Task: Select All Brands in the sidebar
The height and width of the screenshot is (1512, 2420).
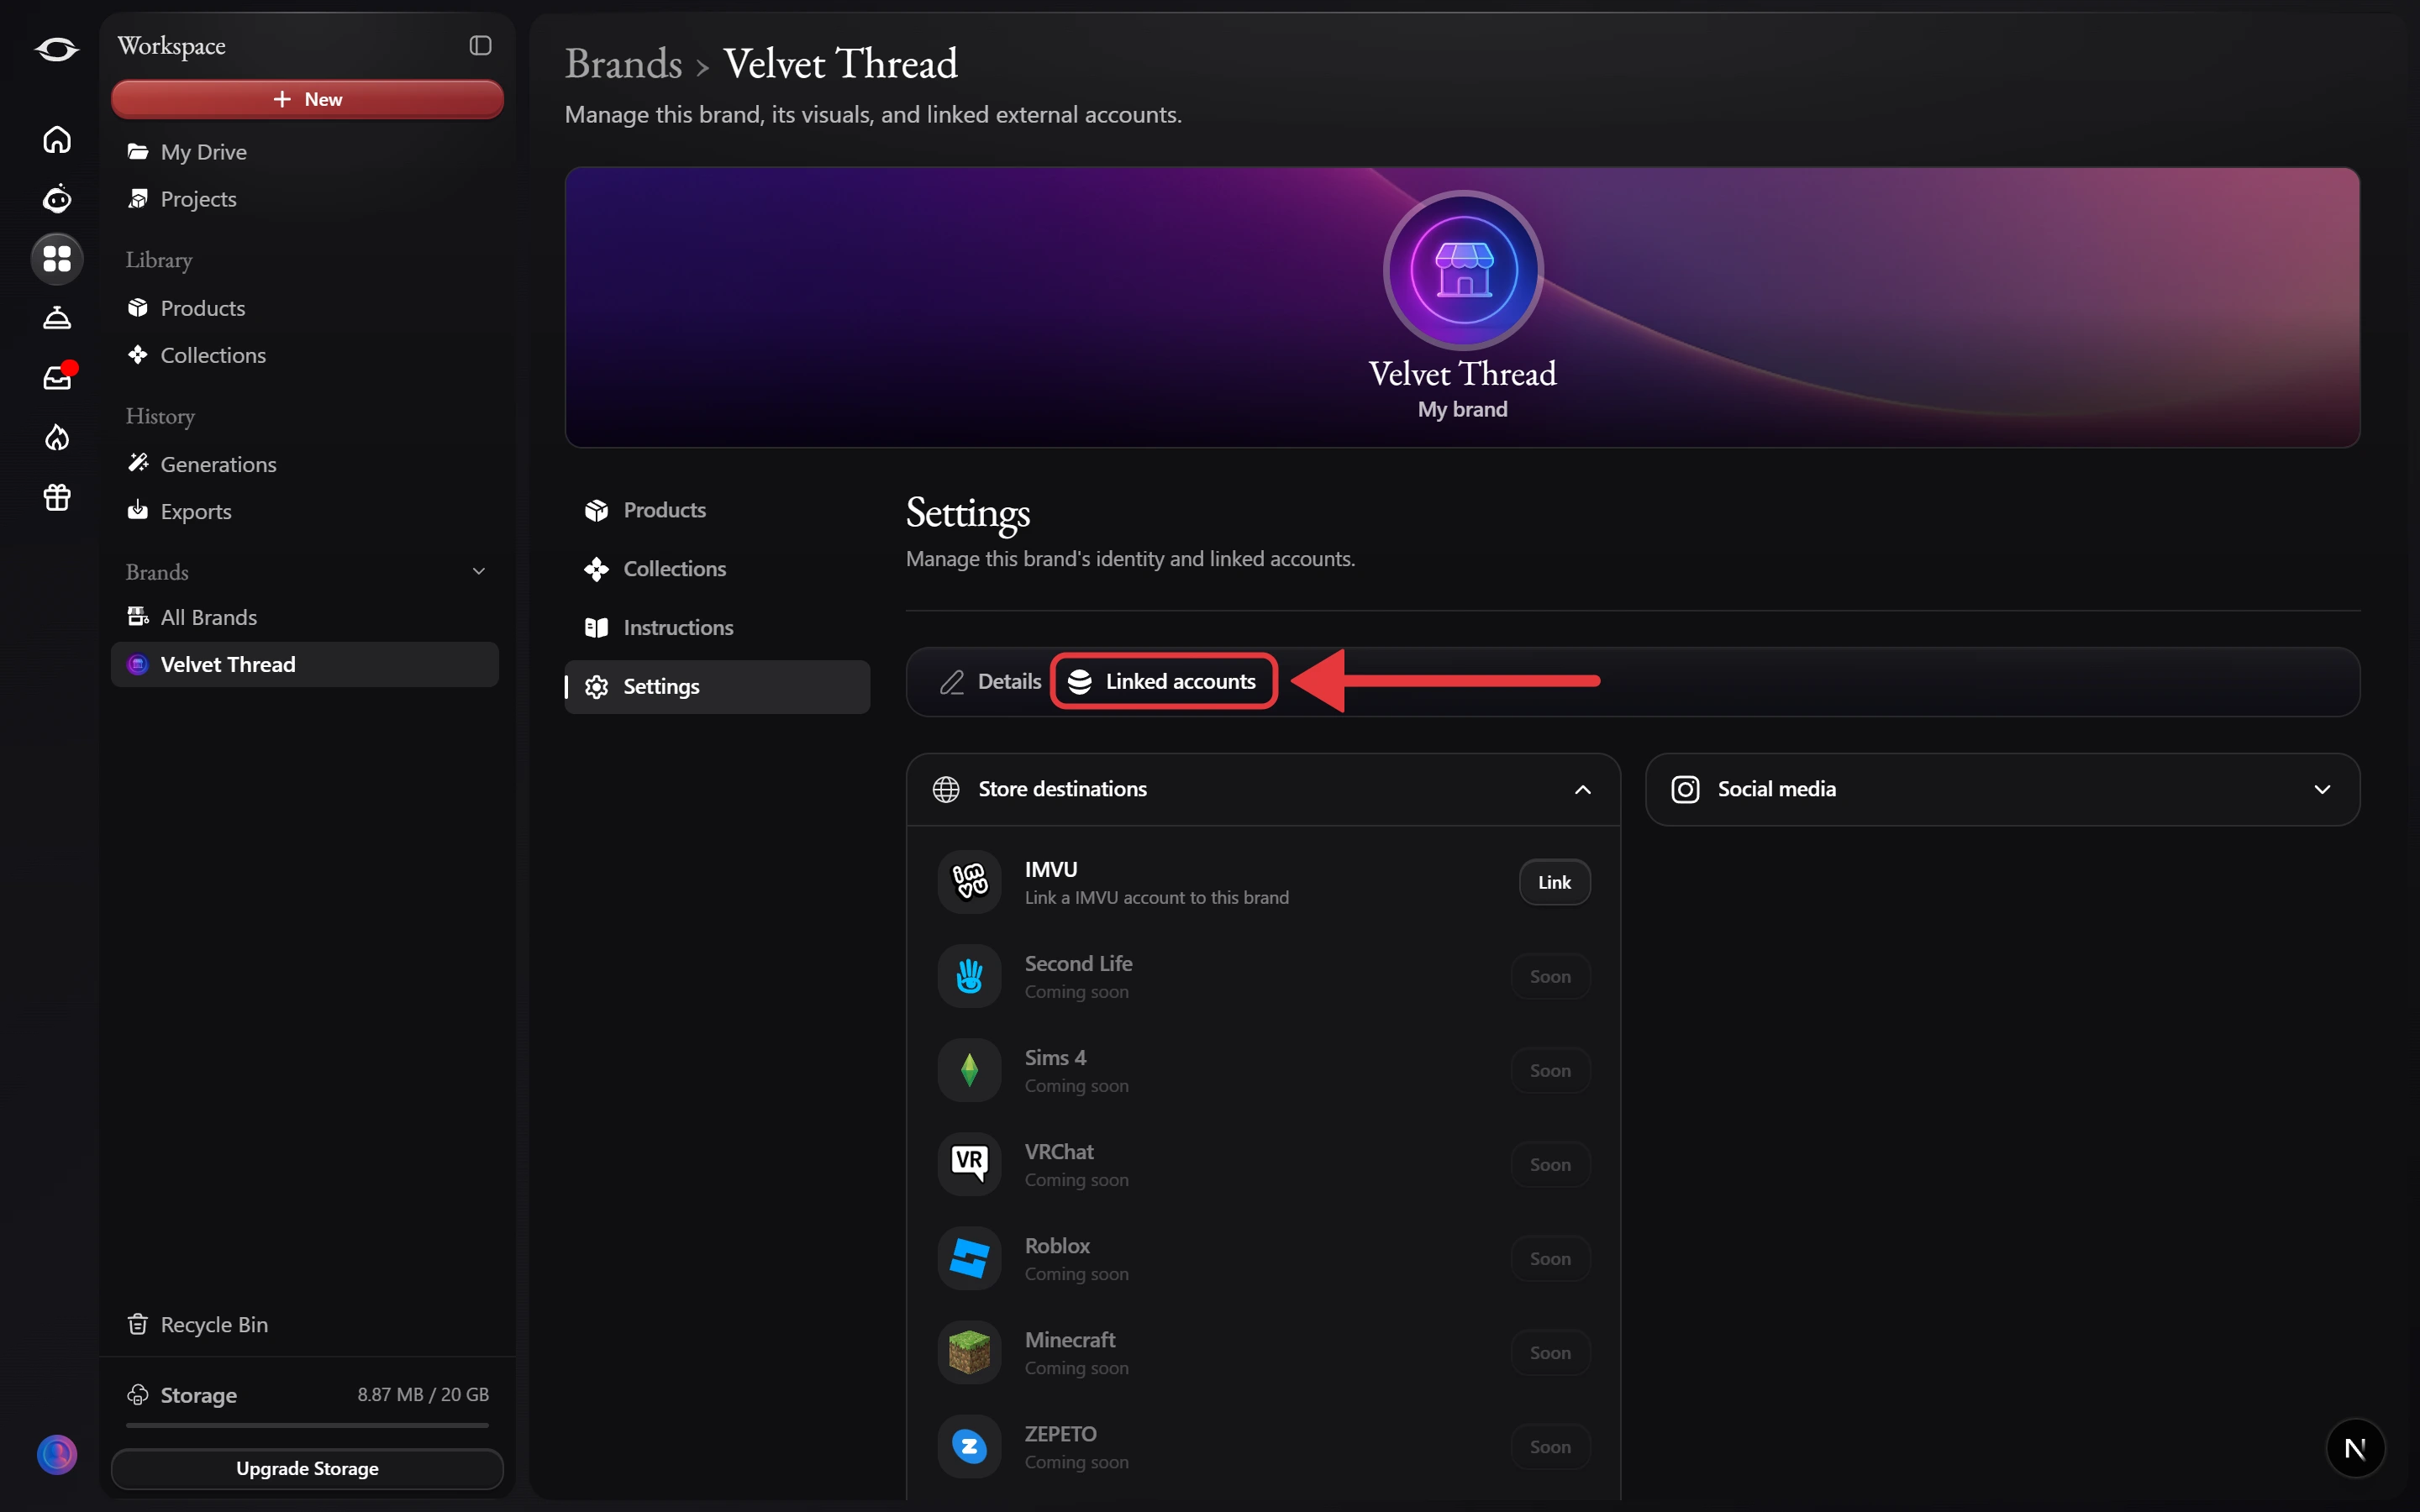Action: click(305, 617)
